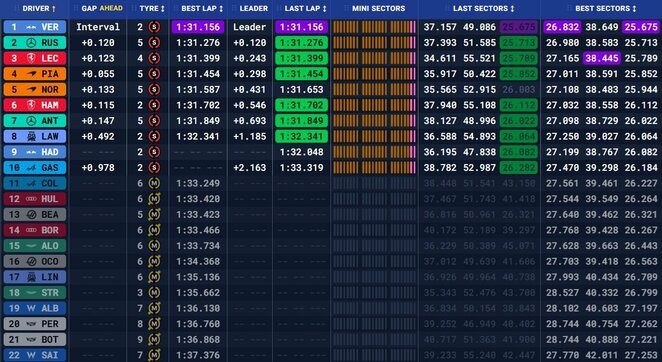Click COL's best lap time 1:33.249

pos(198,183)
